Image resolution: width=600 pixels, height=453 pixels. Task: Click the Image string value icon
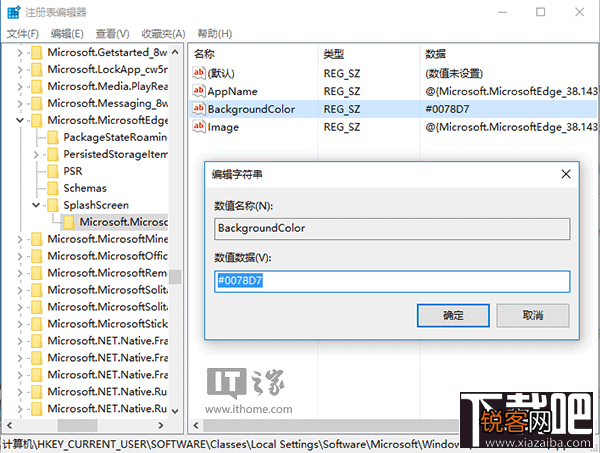199,127
